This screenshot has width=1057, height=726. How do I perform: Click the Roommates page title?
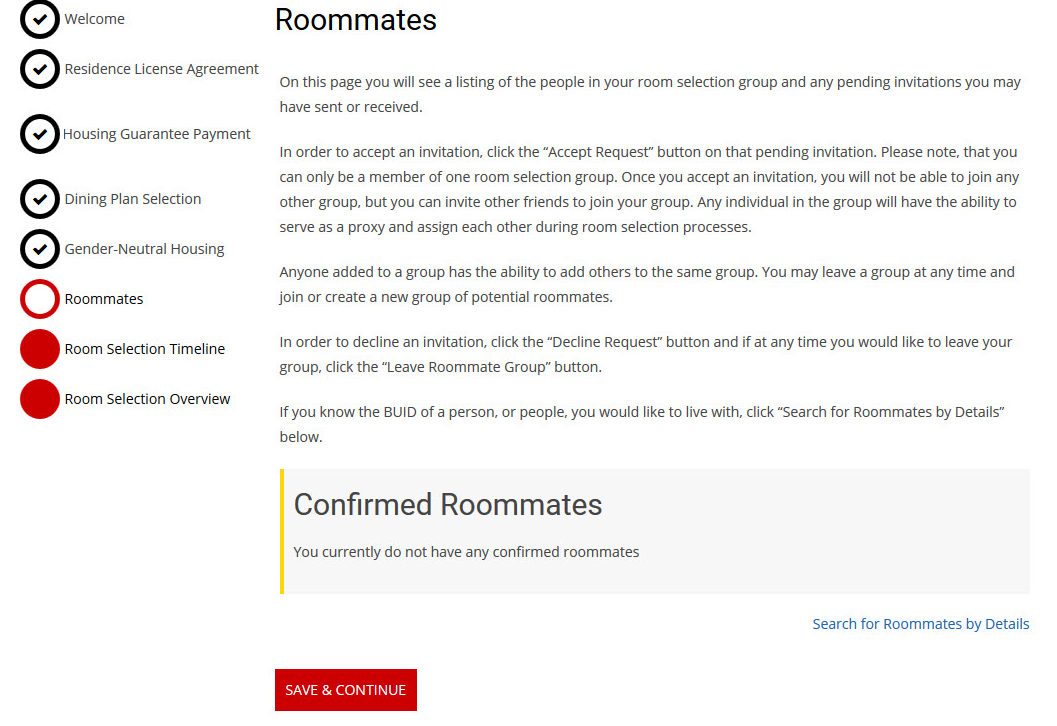[356, 20]
